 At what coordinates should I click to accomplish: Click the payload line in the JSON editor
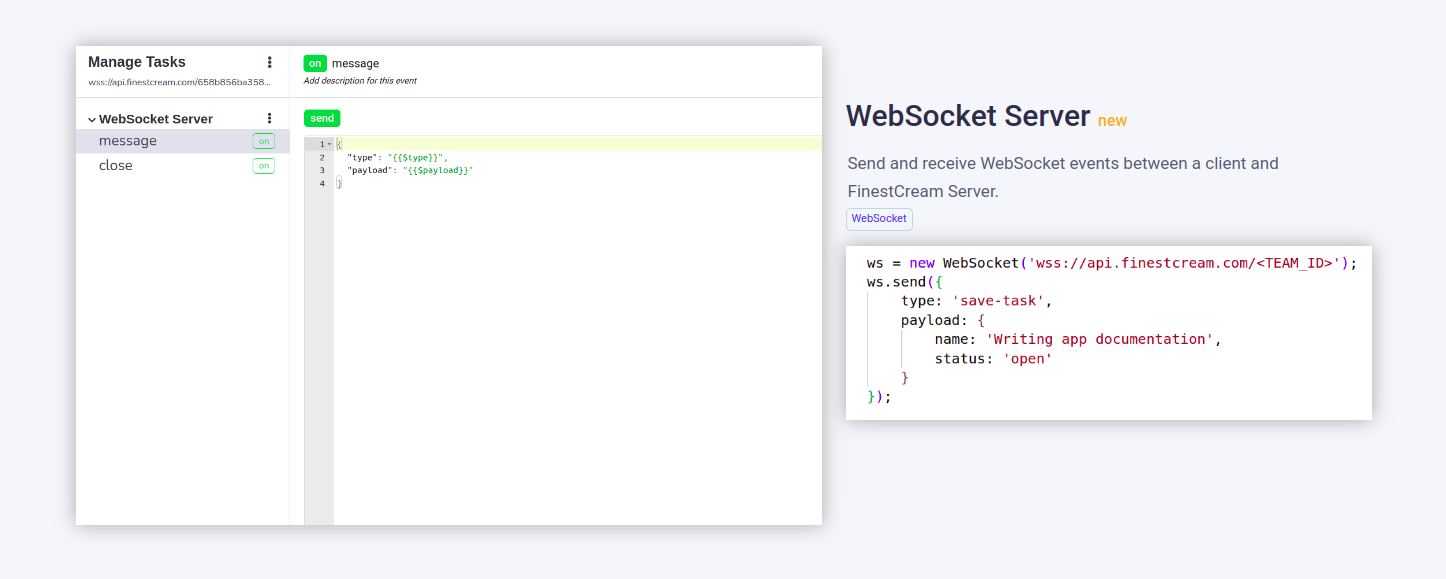410,171
